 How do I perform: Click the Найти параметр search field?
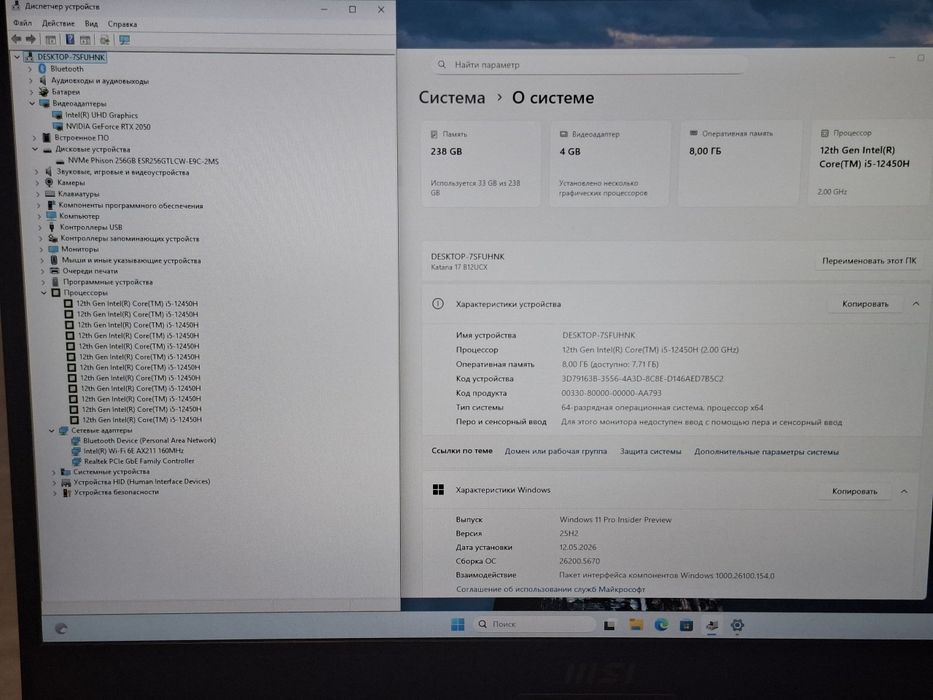tap(588, 64)
